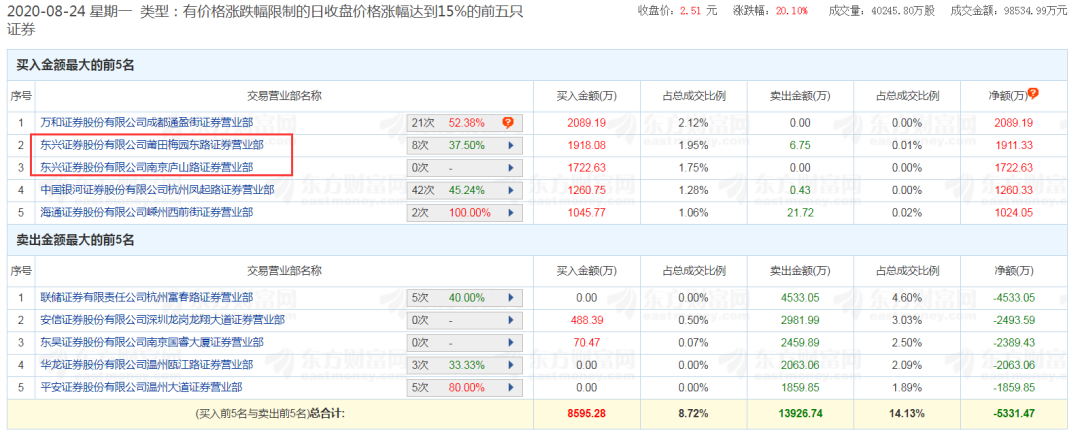Image resolution: width=1080 pixels, height=439 pixels.
Task: Expand the 安信证券深圳龙岗 0次 stats box
Action: 511,320
